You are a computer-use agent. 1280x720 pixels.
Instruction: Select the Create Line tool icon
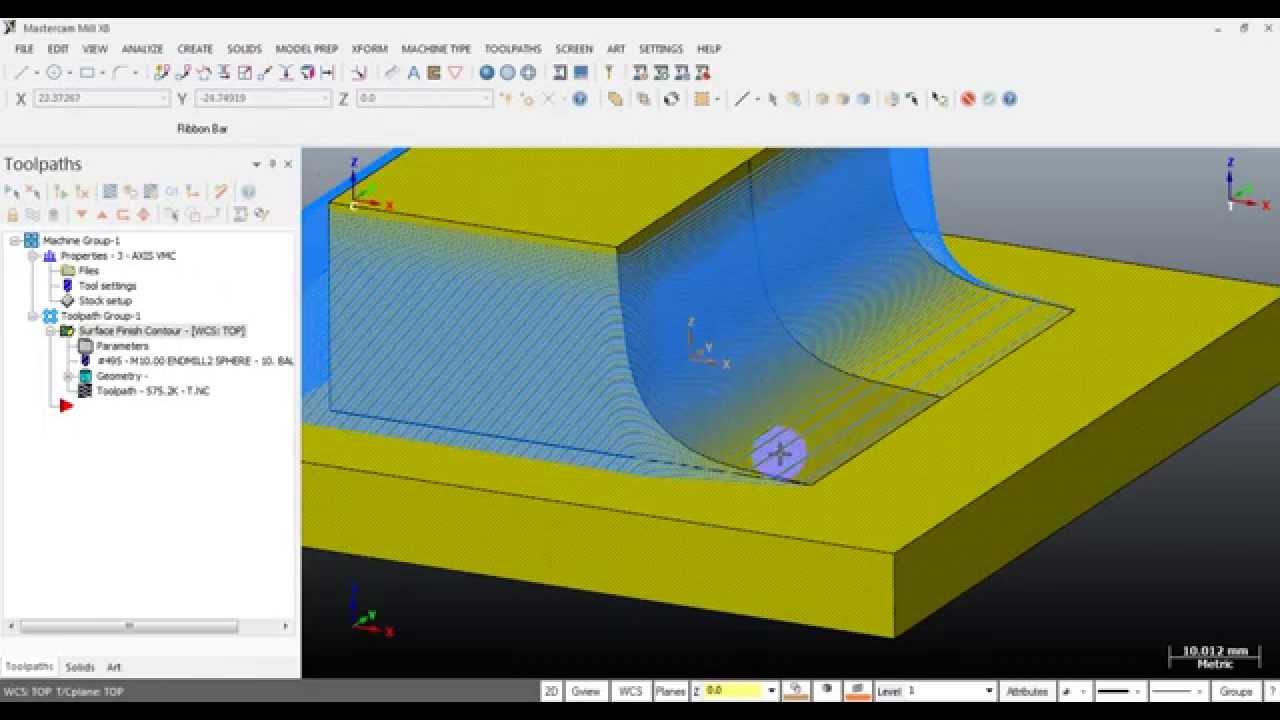pos(21,73)
